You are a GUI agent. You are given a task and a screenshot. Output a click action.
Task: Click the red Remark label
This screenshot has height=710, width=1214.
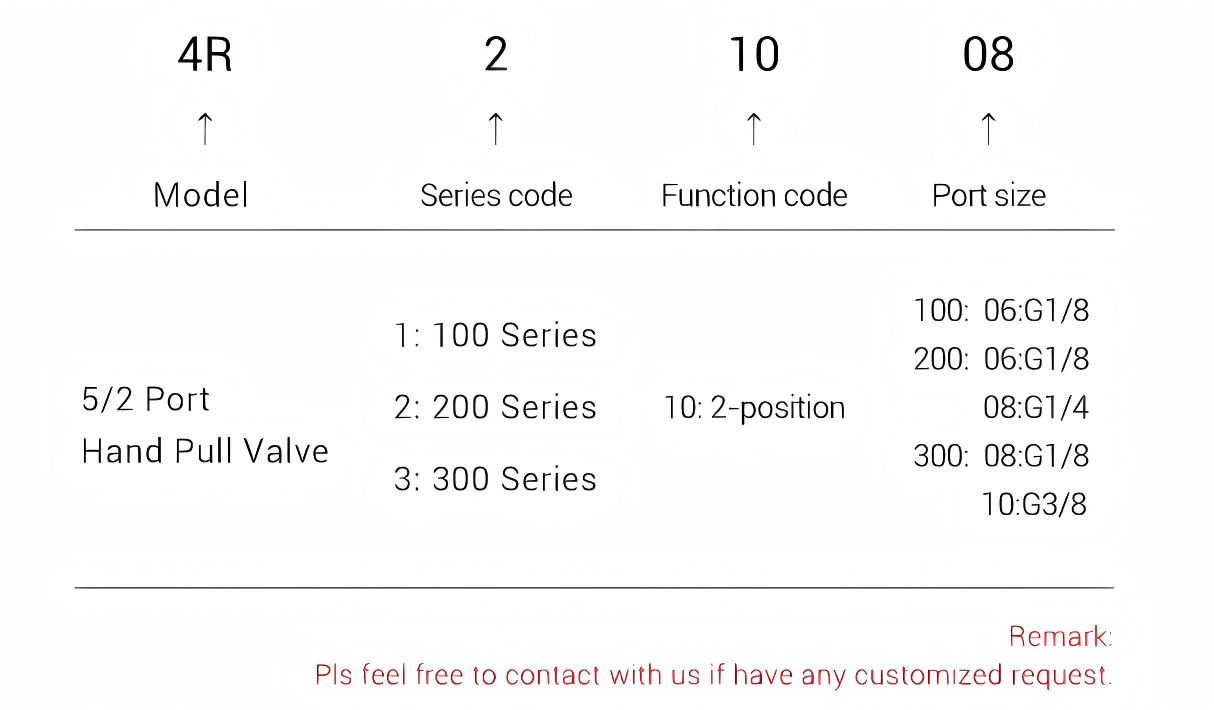1060,636
